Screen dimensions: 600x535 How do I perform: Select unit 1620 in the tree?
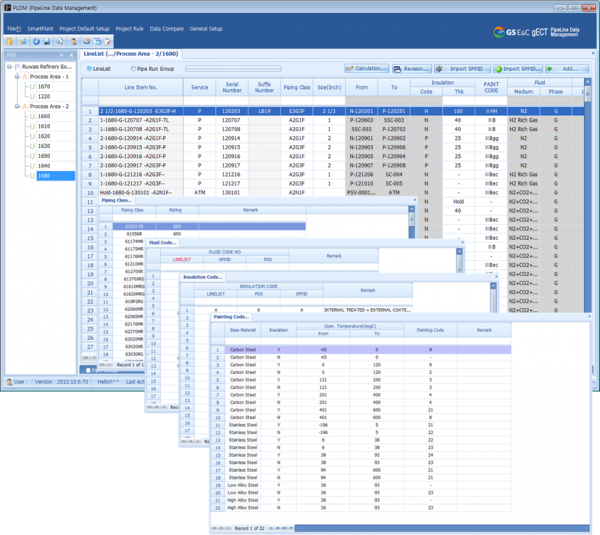(43, 135)
